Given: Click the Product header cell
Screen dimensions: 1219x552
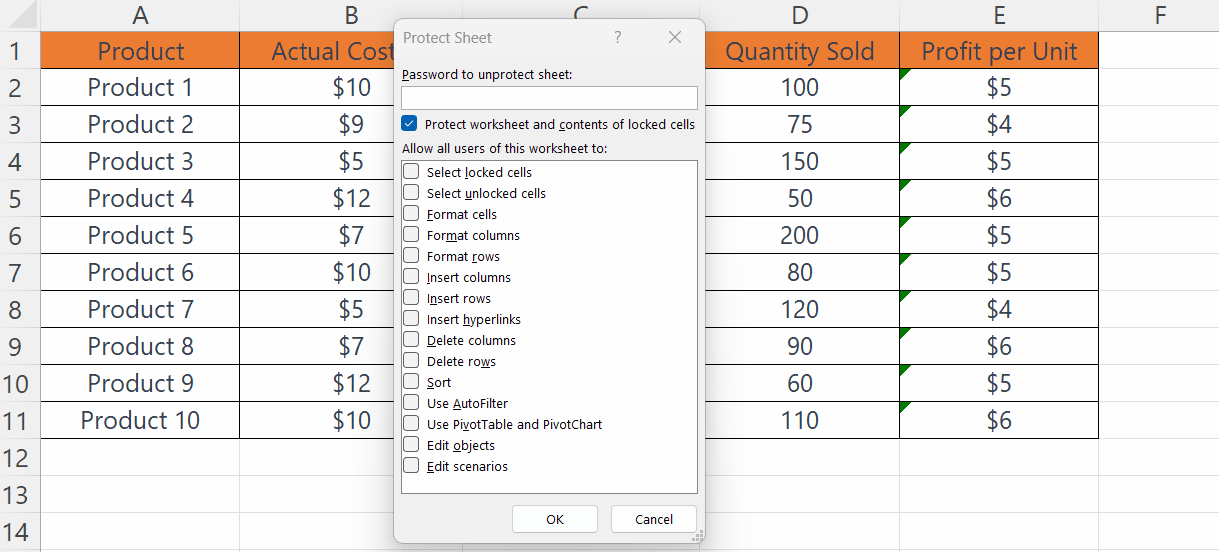Looking at the screenshot, I should 140,51.
